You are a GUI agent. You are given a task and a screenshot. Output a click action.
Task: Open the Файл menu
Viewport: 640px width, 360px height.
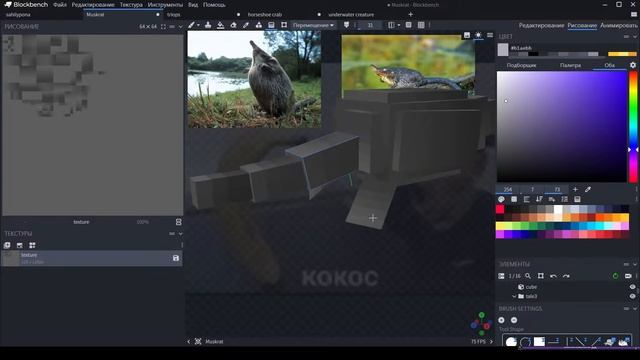pos(60,4)
